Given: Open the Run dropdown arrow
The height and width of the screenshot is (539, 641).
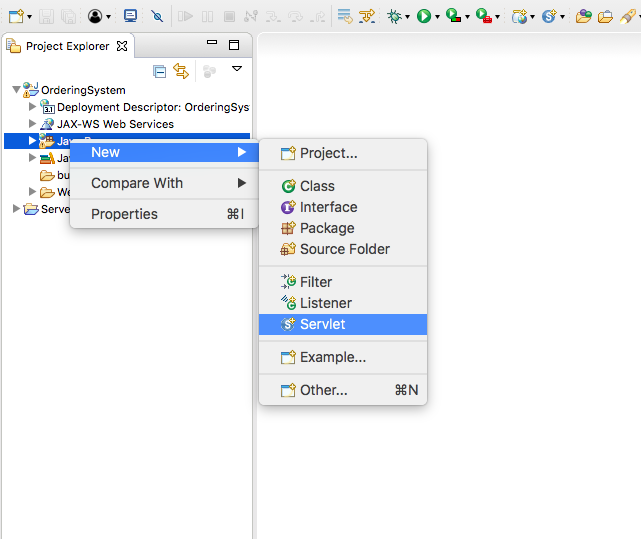Looking at the screenshot, I should point(437,17).
